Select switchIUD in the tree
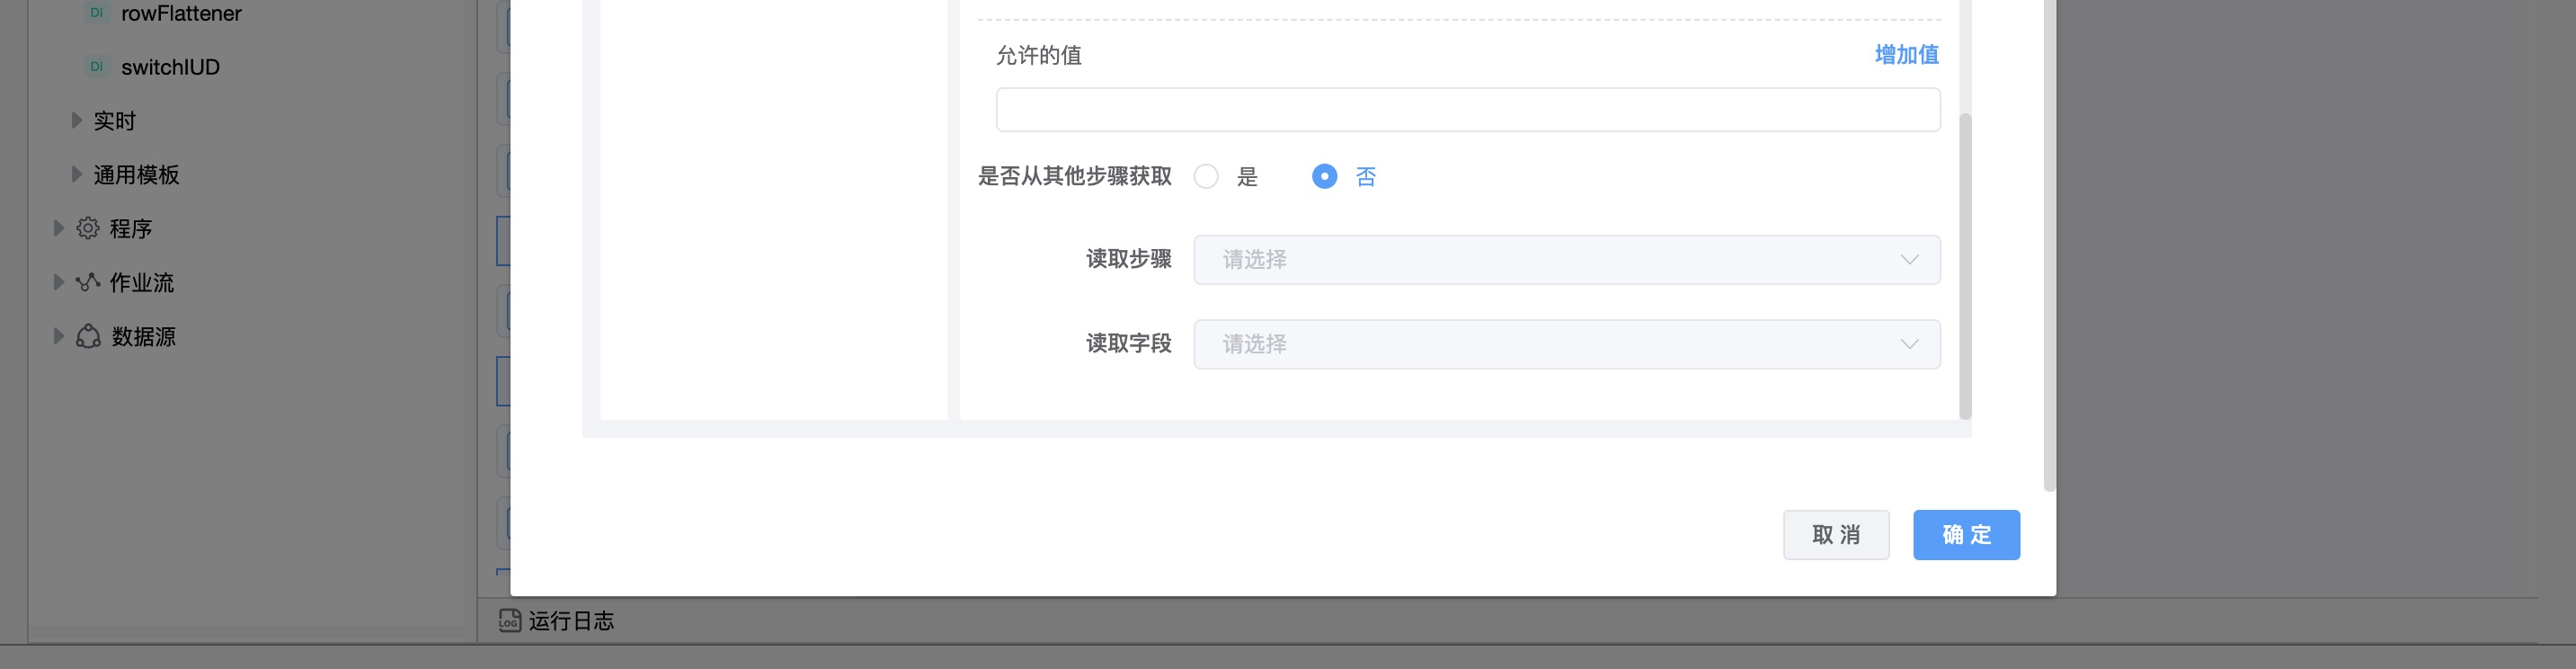The width and height of the screenshot is (2576, 669). coord(170,67)
